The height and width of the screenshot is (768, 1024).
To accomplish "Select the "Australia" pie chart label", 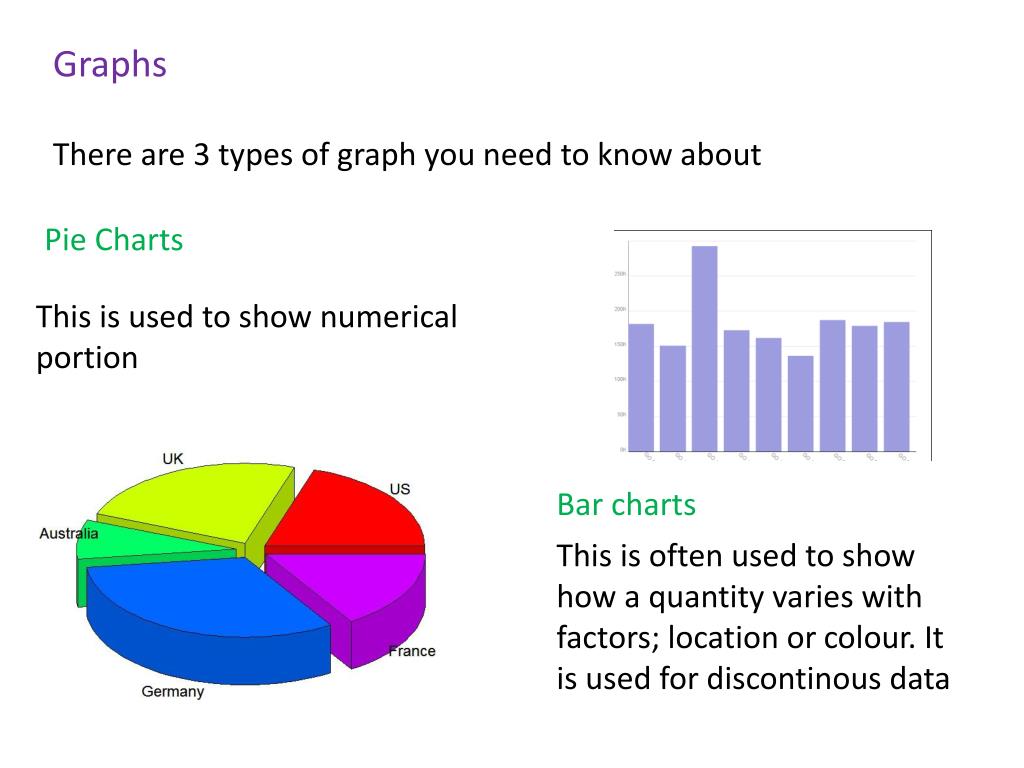I will [x=69, y=533].
